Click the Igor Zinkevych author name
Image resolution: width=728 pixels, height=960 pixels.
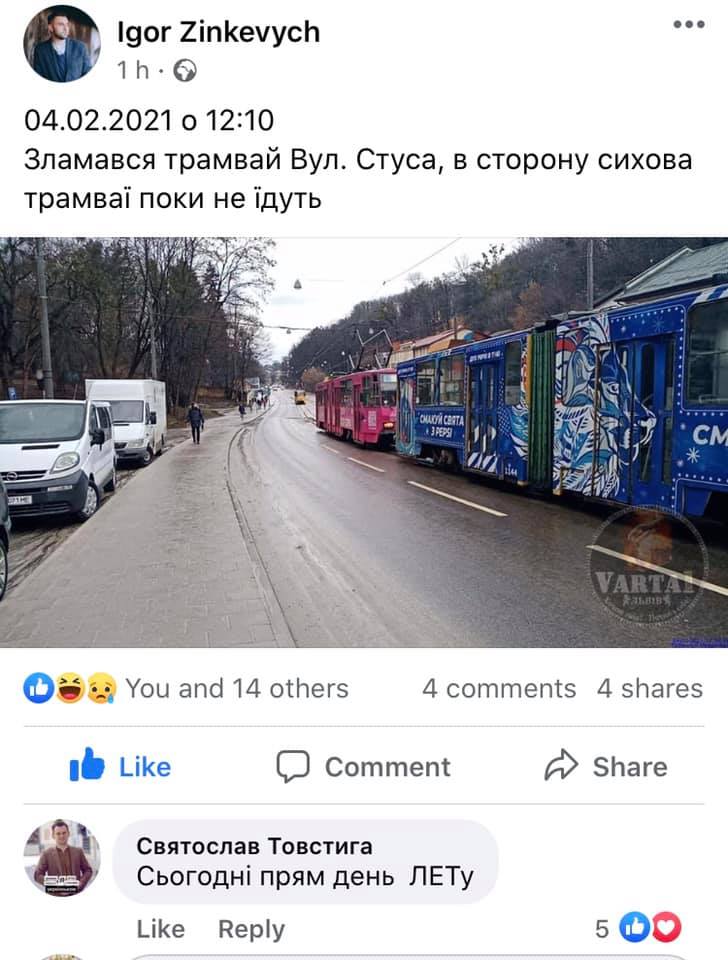pos(219,32)
